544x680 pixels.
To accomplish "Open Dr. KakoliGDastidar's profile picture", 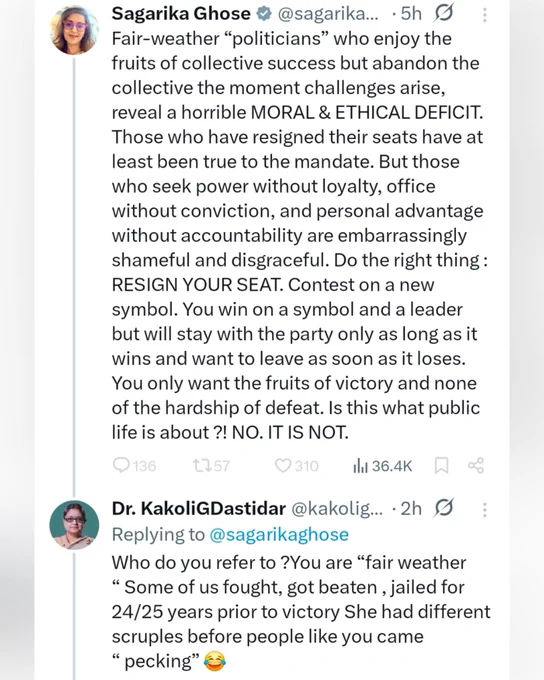I will pos(75,525).
